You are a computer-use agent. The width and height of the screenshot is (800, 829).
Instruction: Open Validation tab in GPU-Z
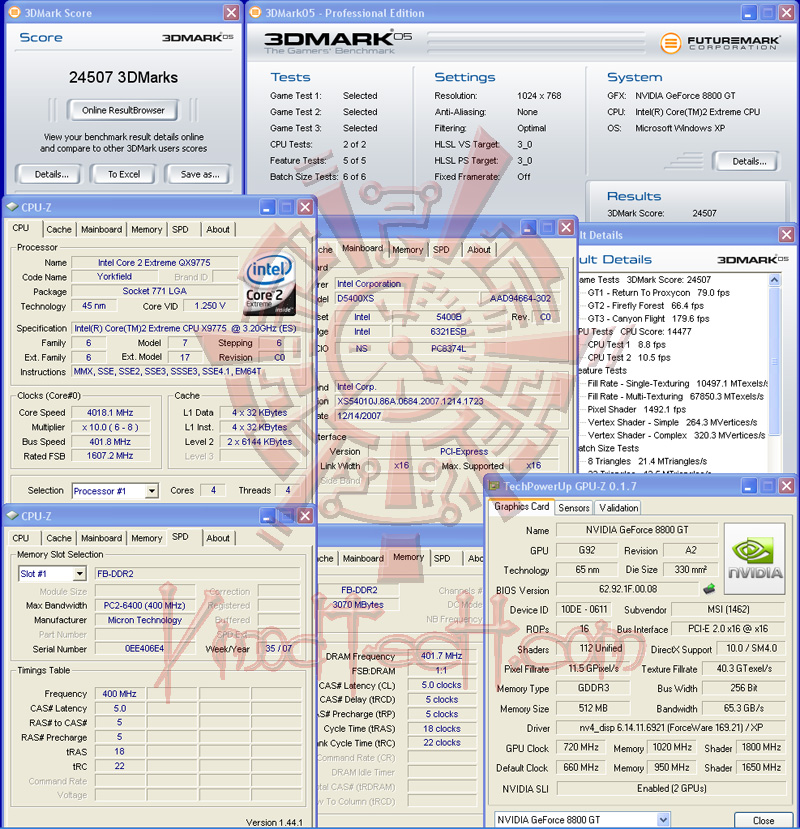tap(618, 508)
